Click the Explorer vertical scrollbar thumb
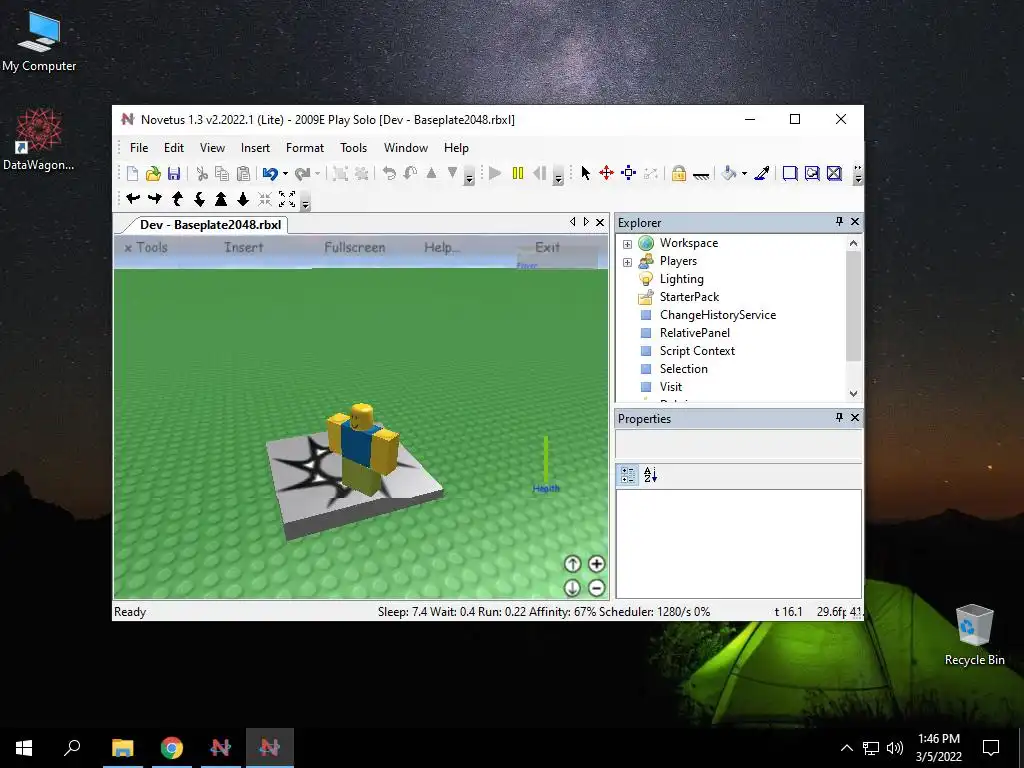Viewport: 1024px width, 768px height. pos(853,306)
